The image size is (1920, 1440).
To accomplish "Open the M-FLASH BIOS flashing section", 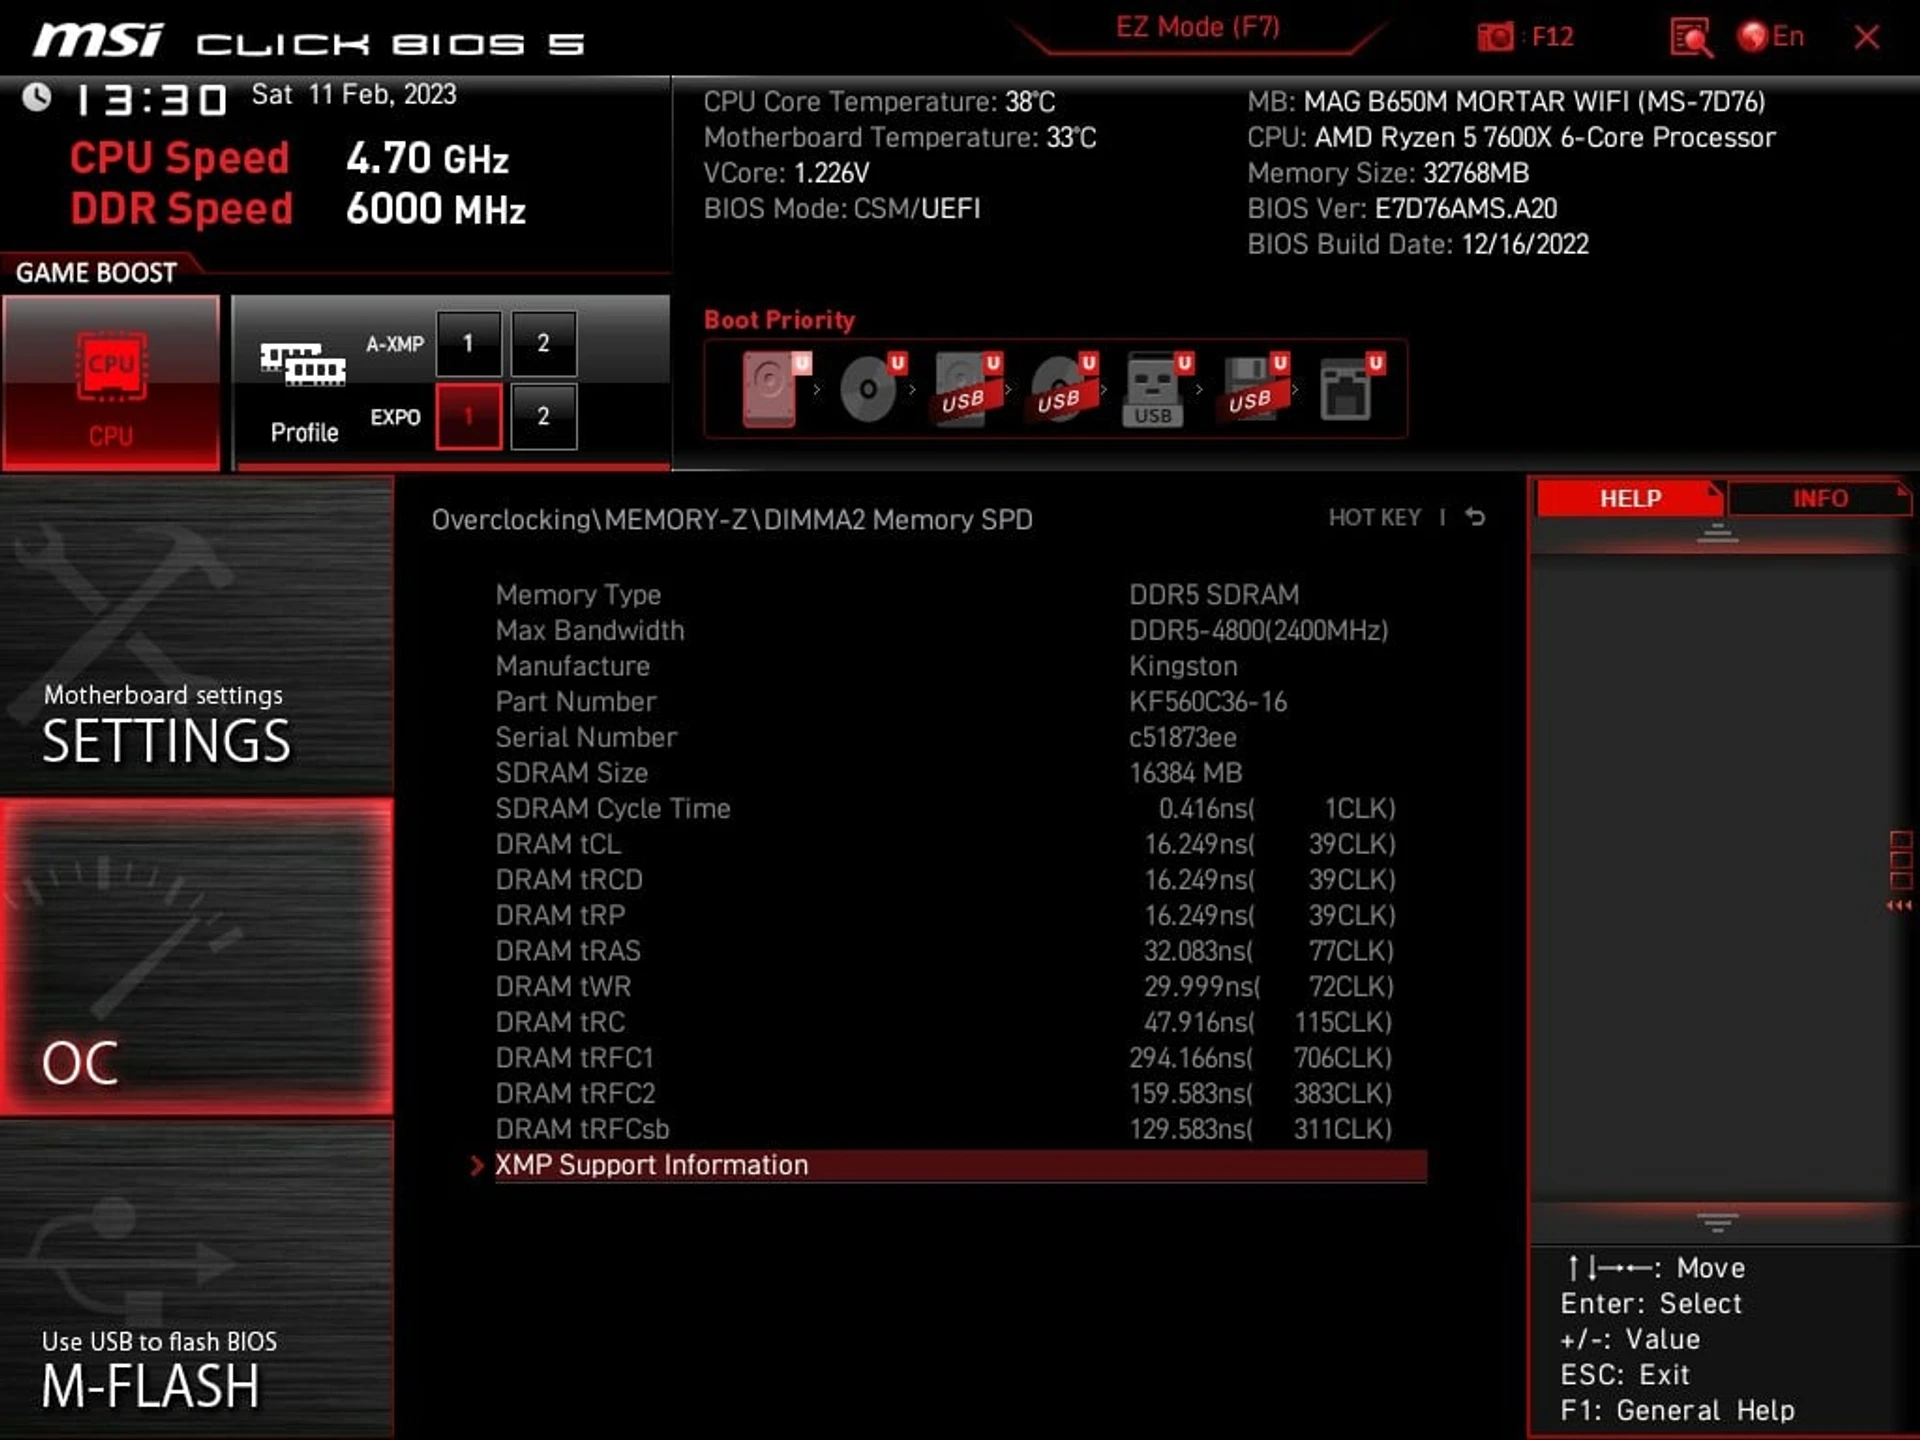I will click(x=197, y=1280).
